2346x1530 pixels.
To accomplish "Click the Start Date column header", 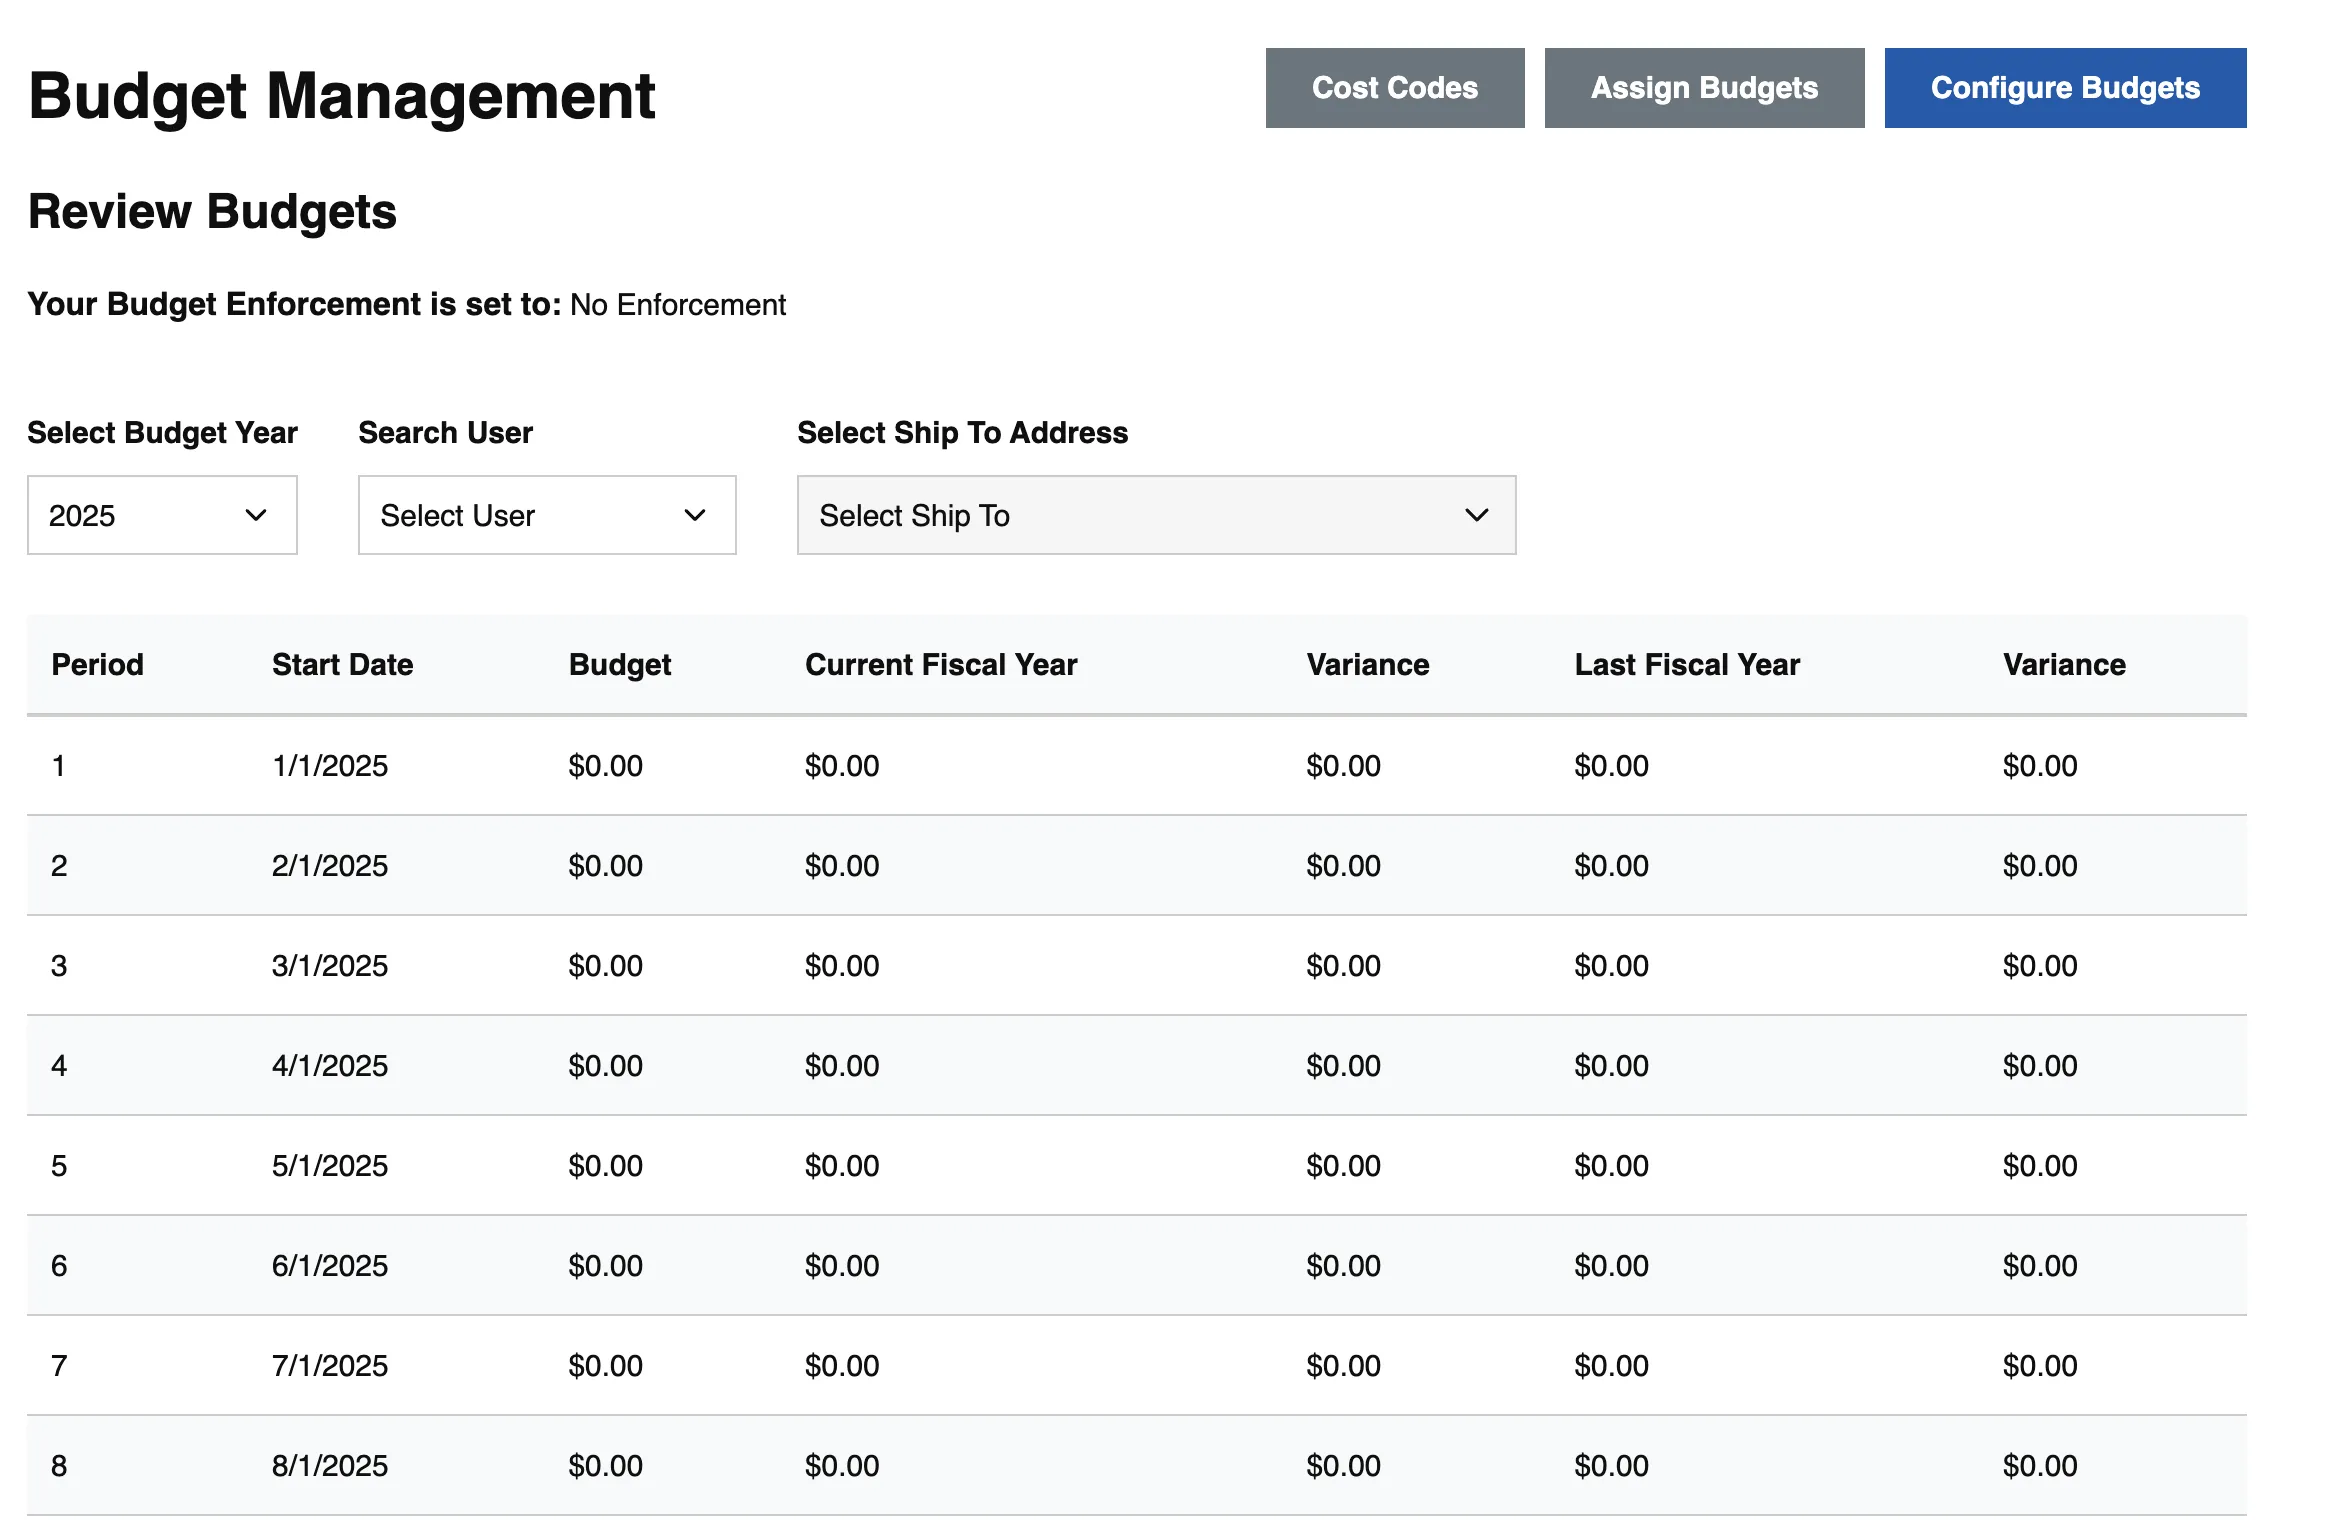I will point(342,665).
